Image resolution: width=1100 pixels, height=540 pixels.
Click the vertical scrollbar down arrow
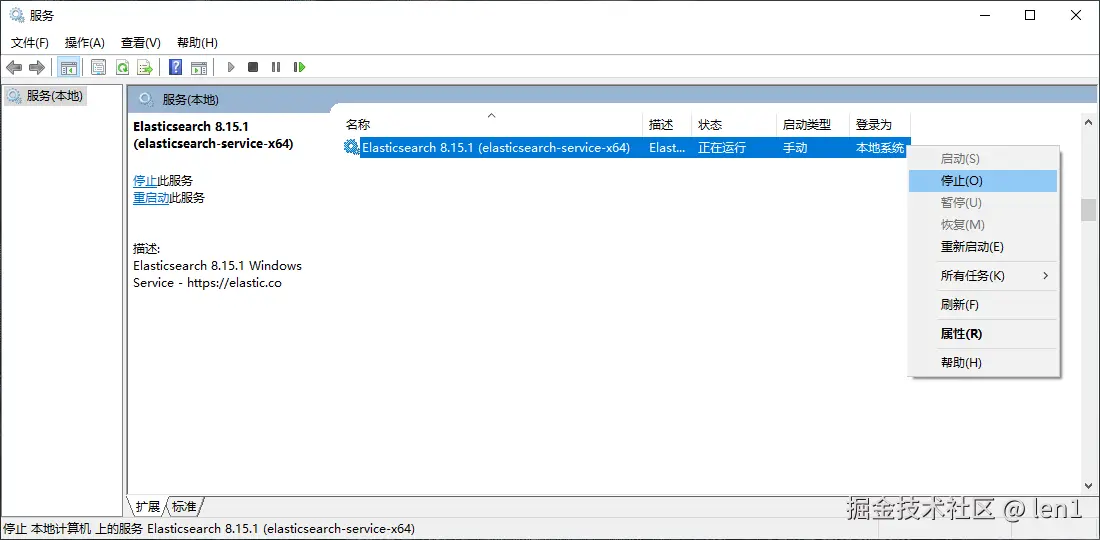1088,485
